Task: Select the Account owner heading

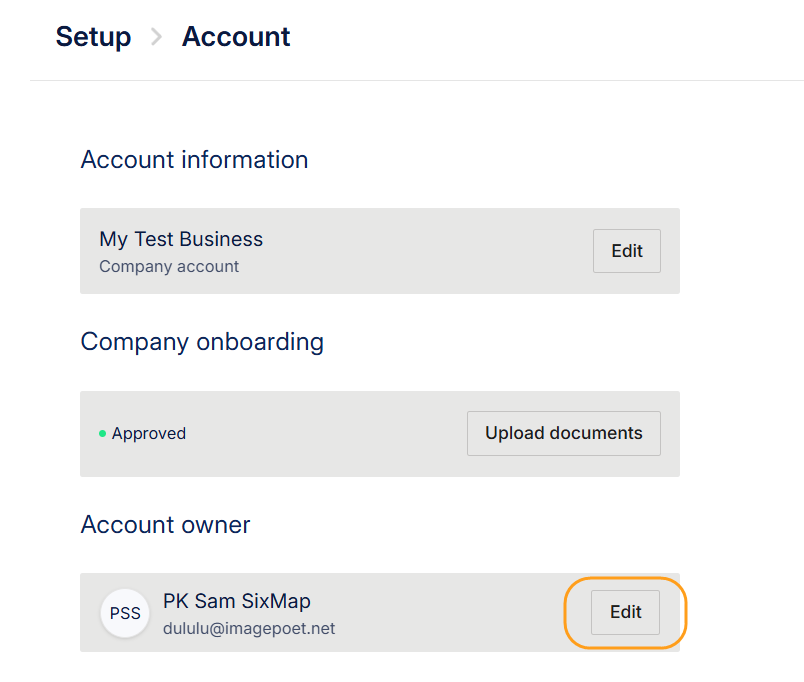Action: 165,524
